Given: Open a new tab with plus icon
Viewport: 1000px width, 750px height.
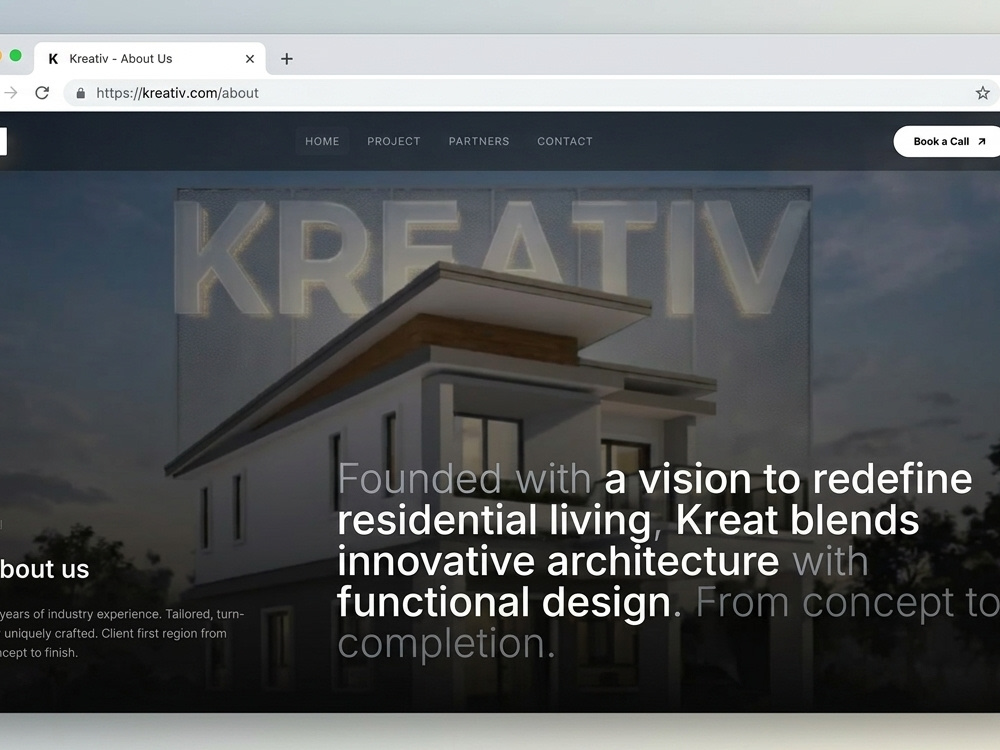Looking at the screenshot, I should click(287, 59).
